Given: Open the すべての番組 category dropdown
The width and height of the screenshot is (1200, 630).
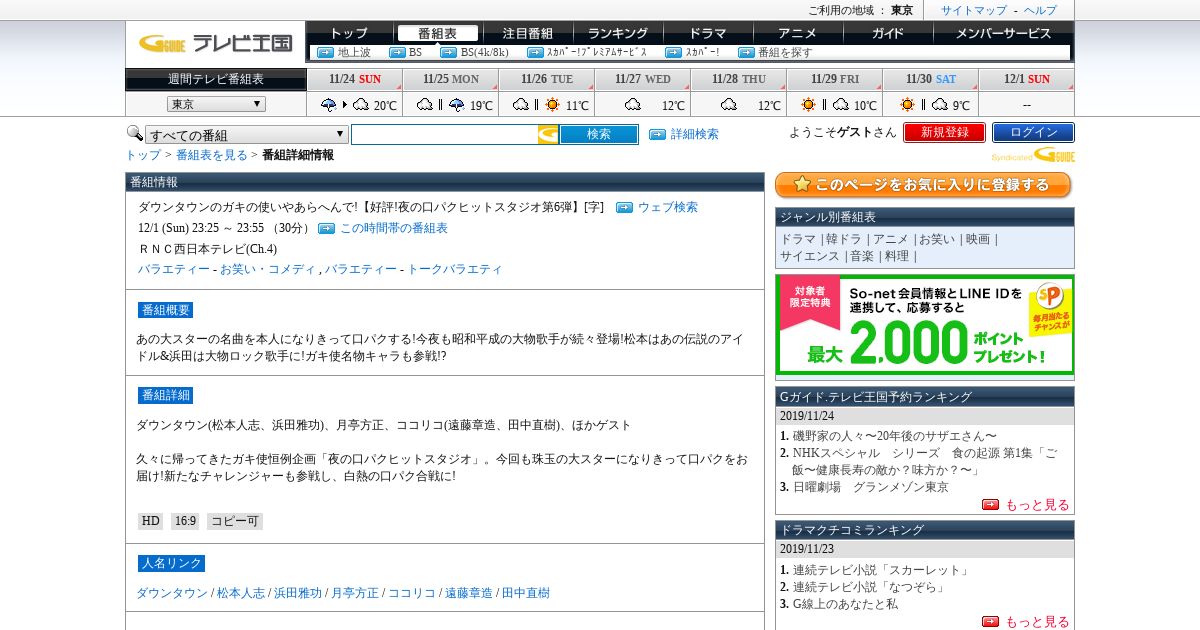Looking at the screenshot, I should click(247, 135).
